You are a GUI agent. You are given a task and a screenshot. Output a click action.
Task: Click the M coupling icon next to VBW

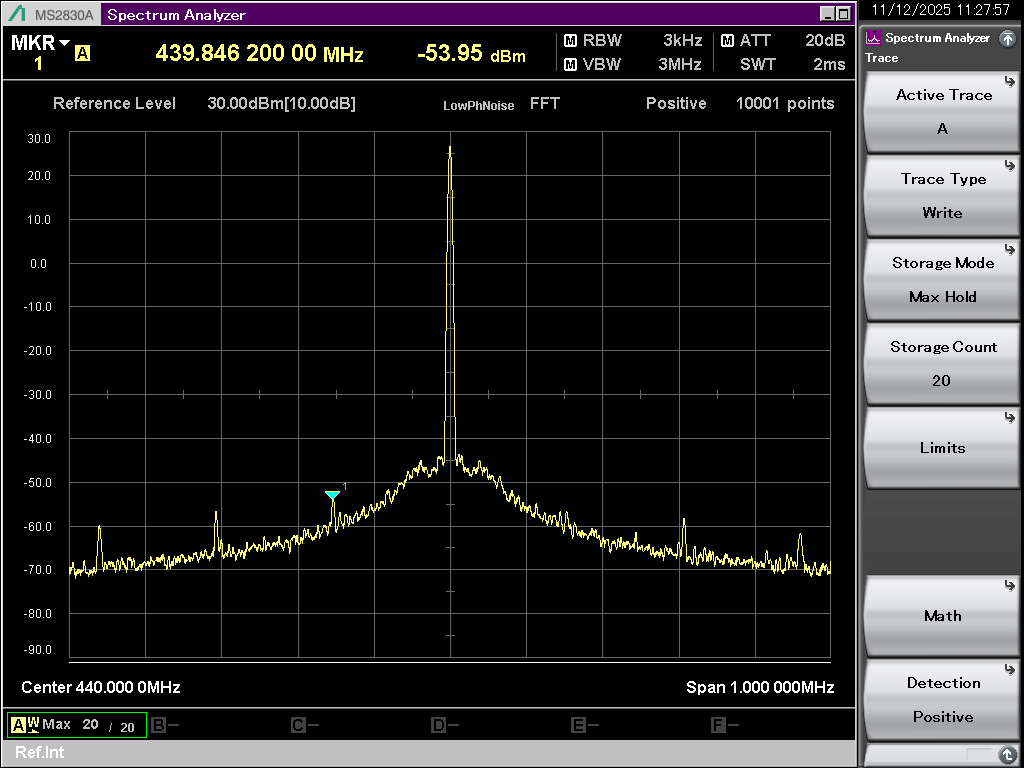pos(571,65)
